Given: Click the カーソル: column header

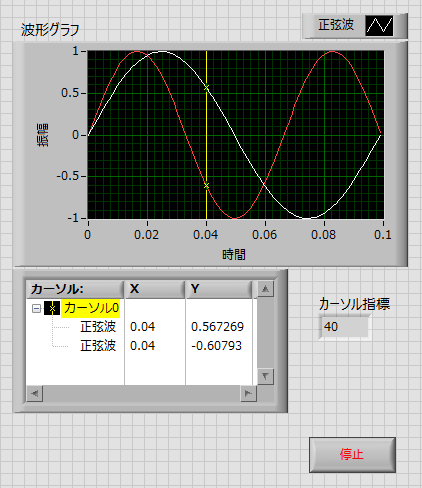Looking at the screenshot, I should 75,289.
